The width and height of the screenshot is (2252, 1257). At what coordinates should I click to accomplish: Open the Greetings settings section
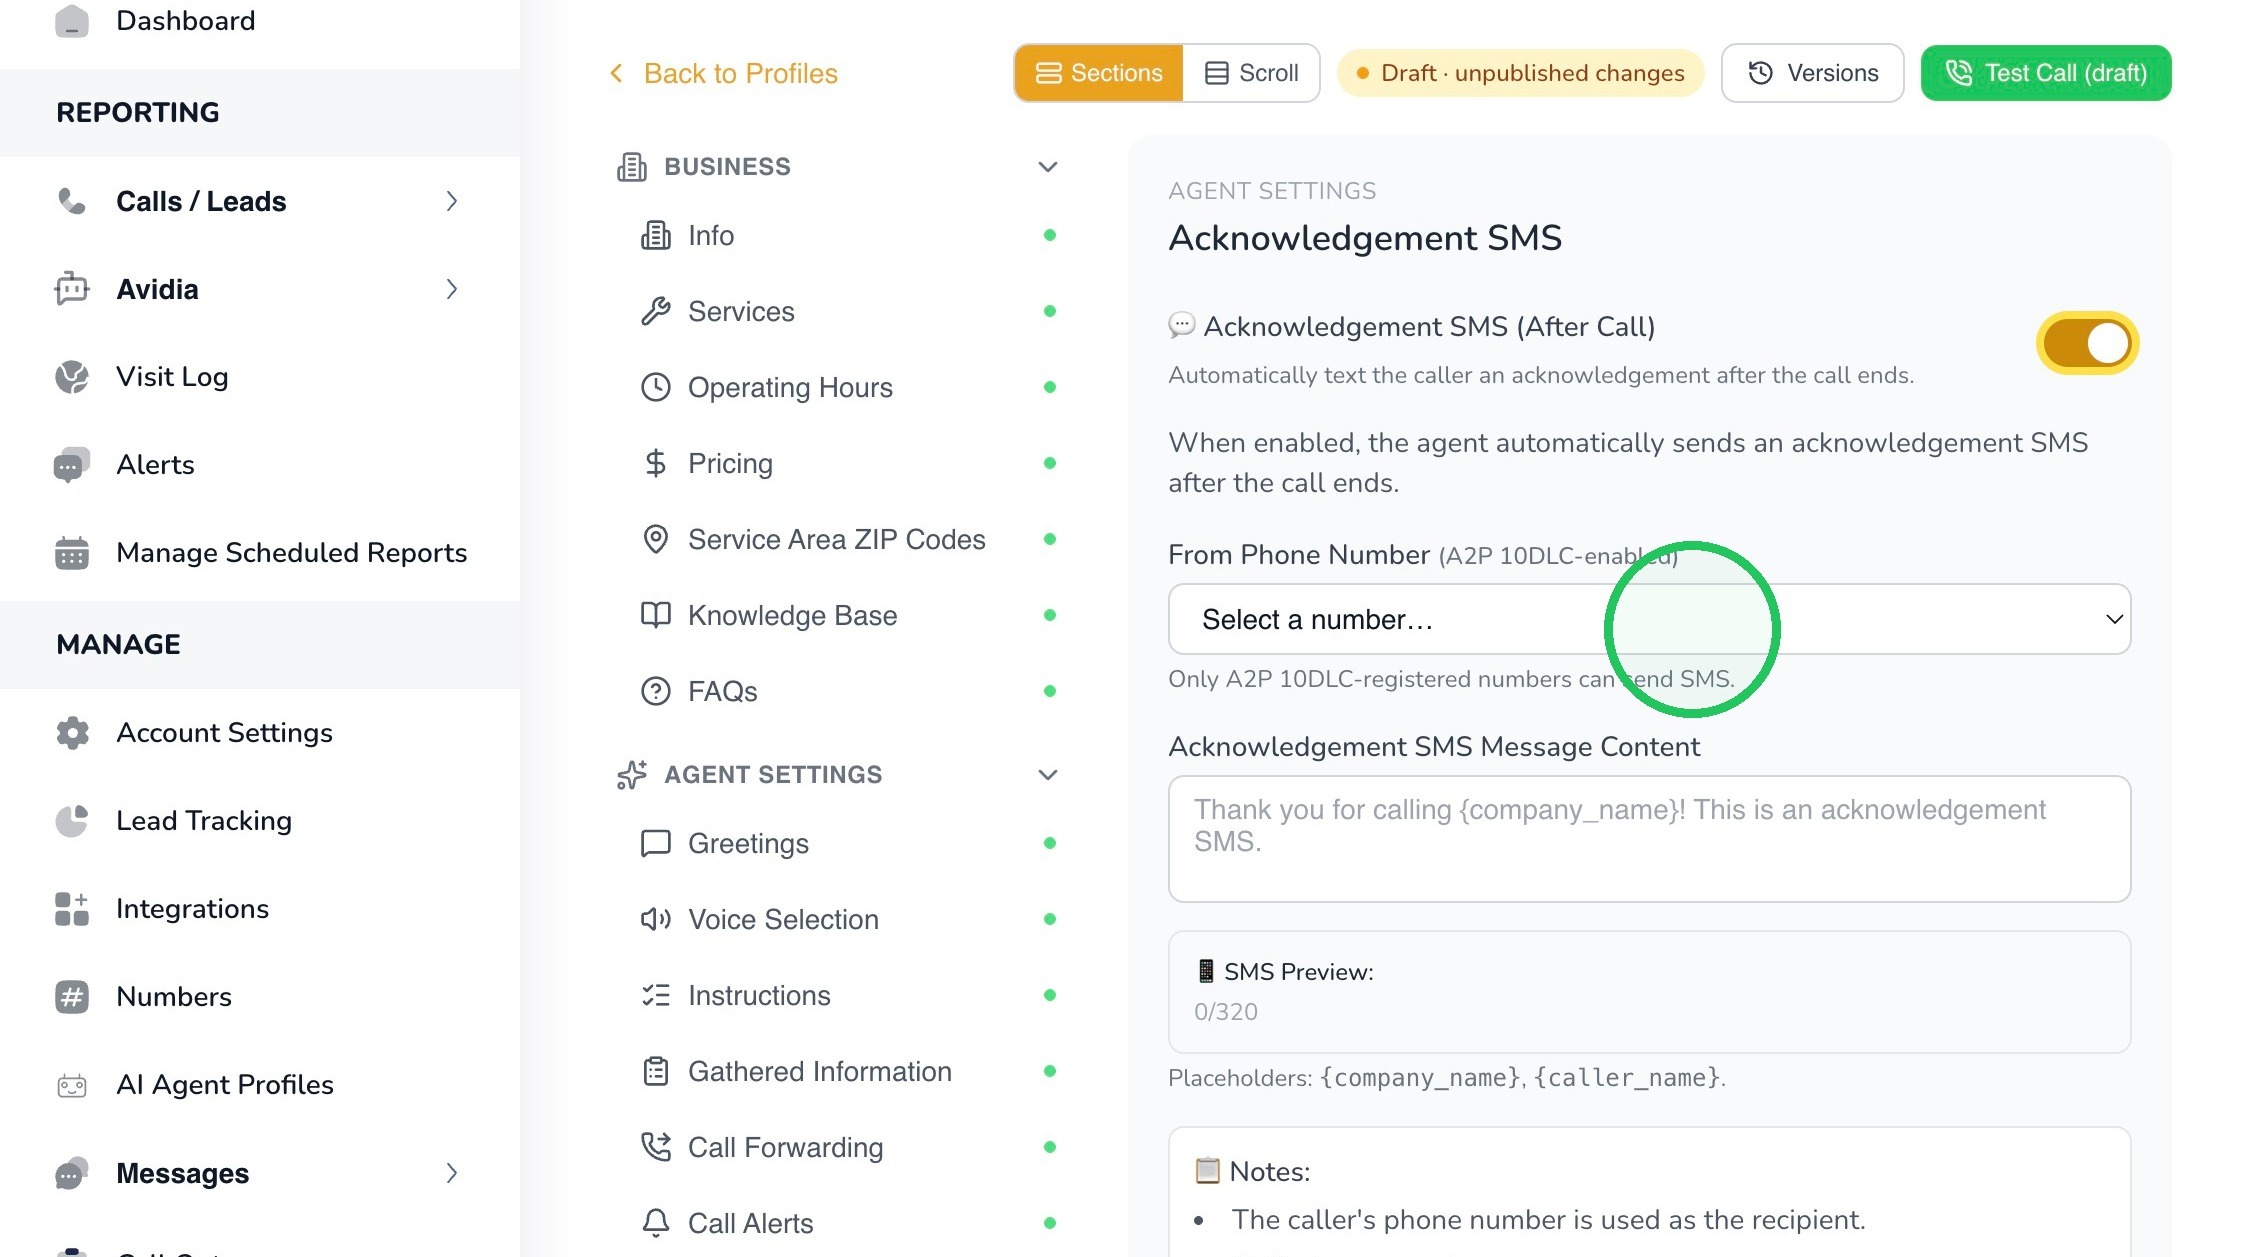[x=846, y=843]
